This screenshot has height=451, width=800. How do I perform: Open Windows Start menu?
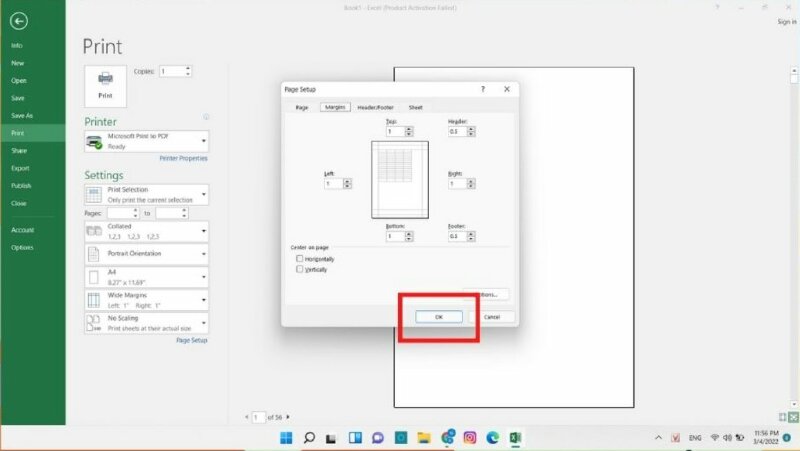286,437
